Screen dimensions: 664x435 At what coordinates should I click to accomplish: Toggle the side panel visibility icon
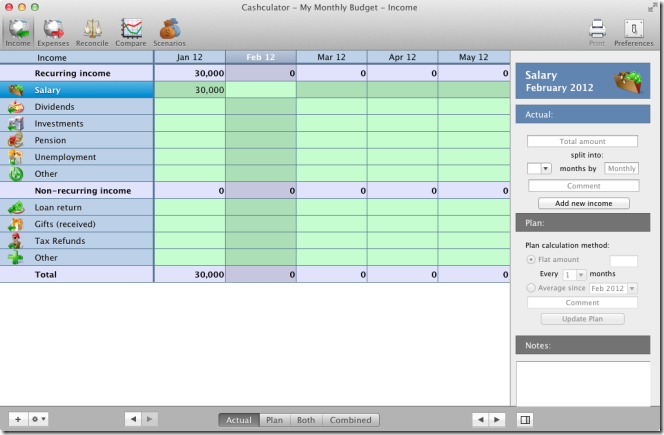(525, 420)
